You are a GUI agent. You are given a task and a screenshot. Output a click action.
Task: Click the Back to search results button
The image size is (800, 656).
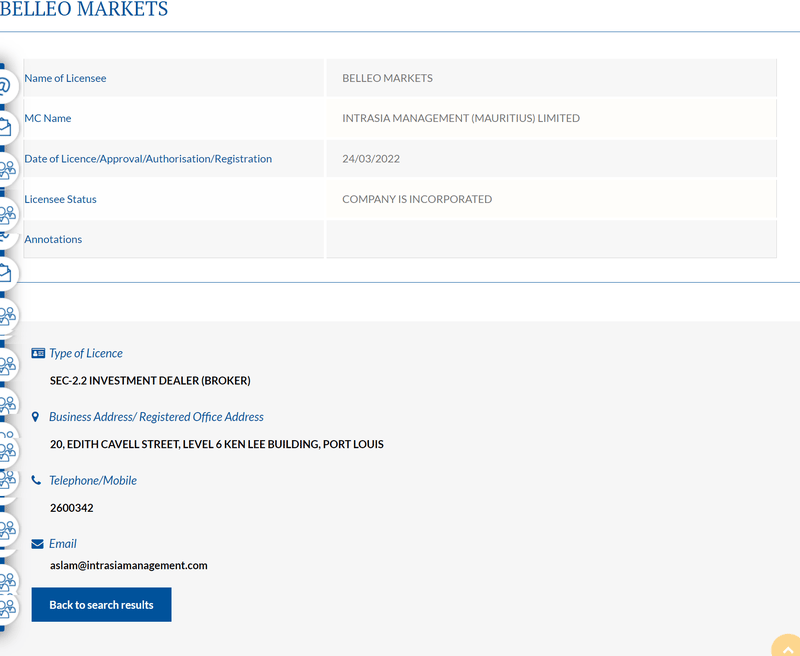click(x=101, y=604)
